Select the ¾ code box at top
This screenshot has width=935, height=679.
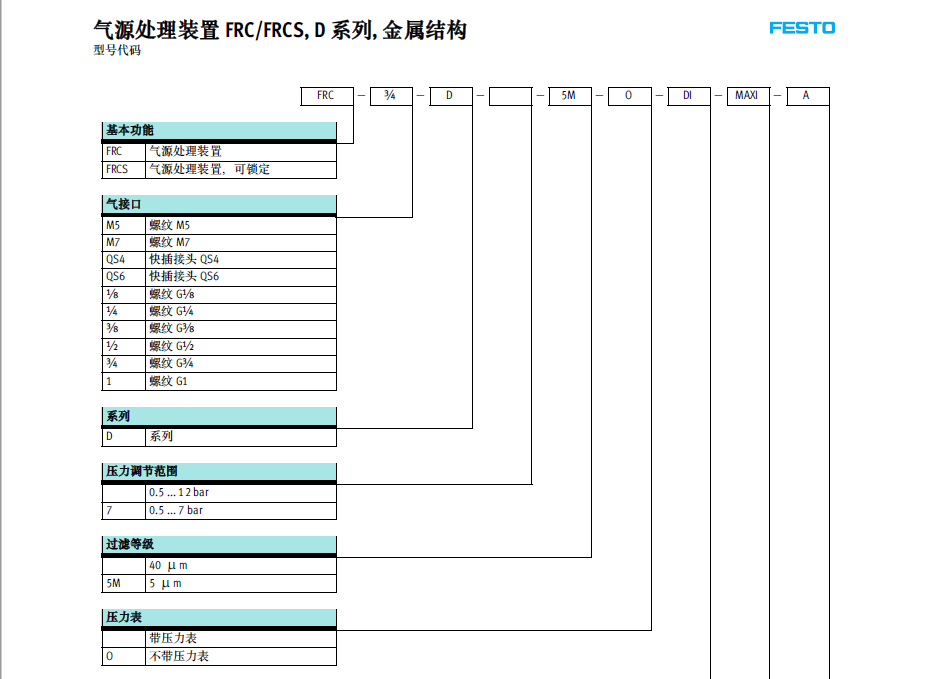(x=391, y=96)
